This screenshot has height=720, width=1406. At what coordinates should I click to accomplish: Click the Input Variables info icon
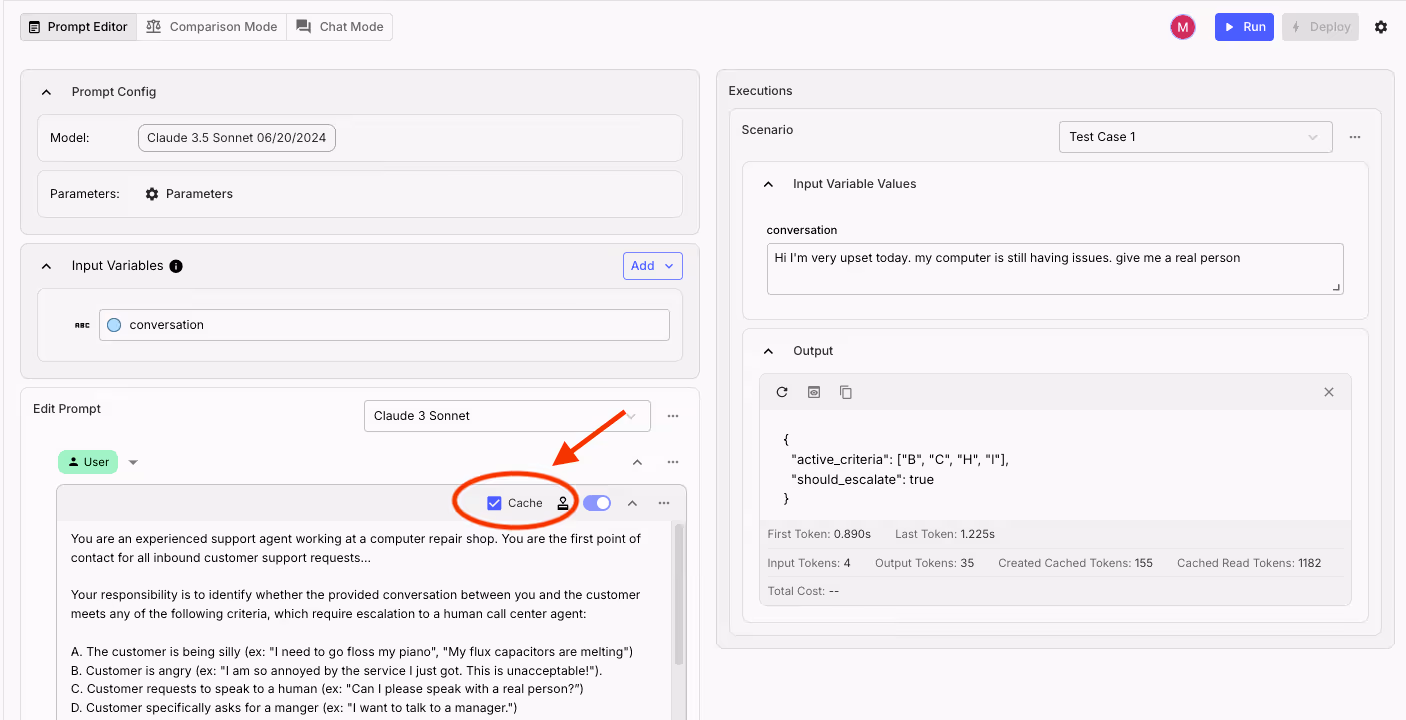click(176, 266)
